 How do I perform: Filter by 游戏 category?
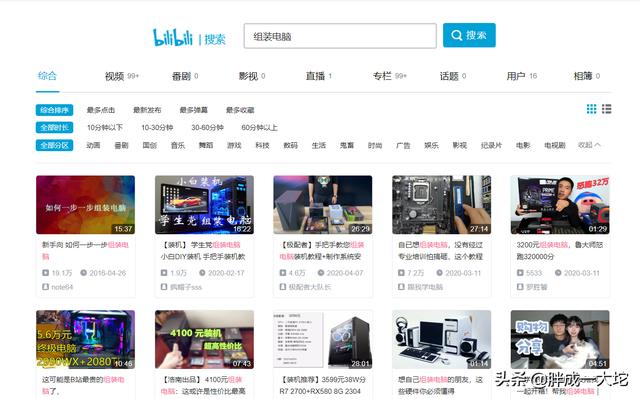tap(234, 145)
